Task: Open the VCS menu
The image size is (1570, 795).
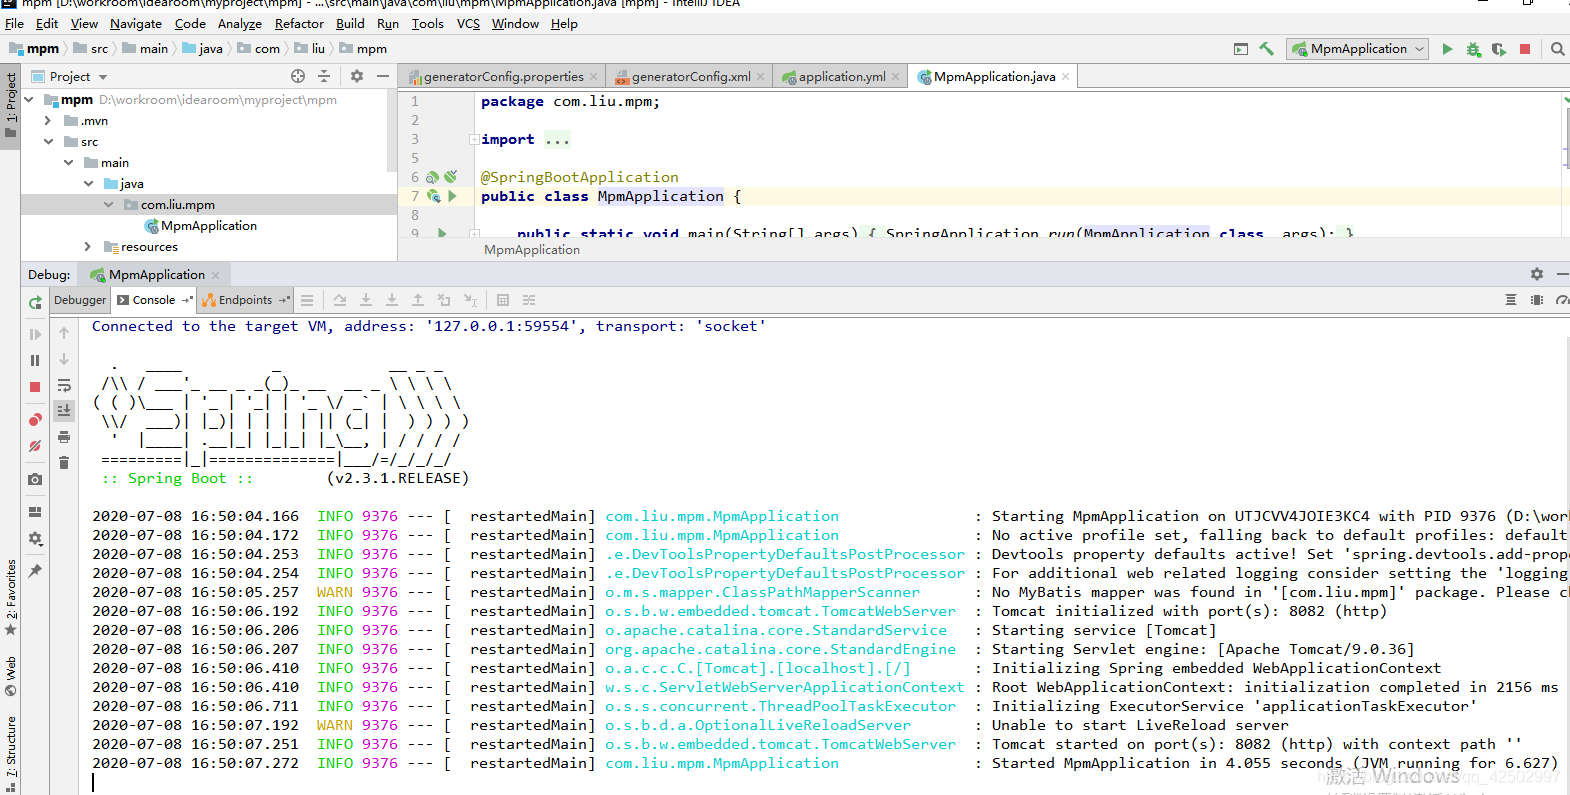Action: click(x=468, y=24)
